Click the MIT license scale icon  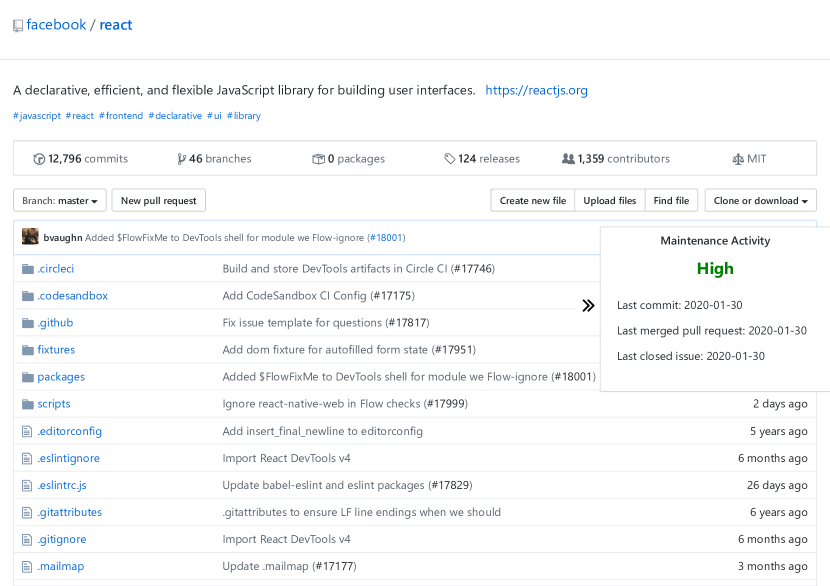738,159
